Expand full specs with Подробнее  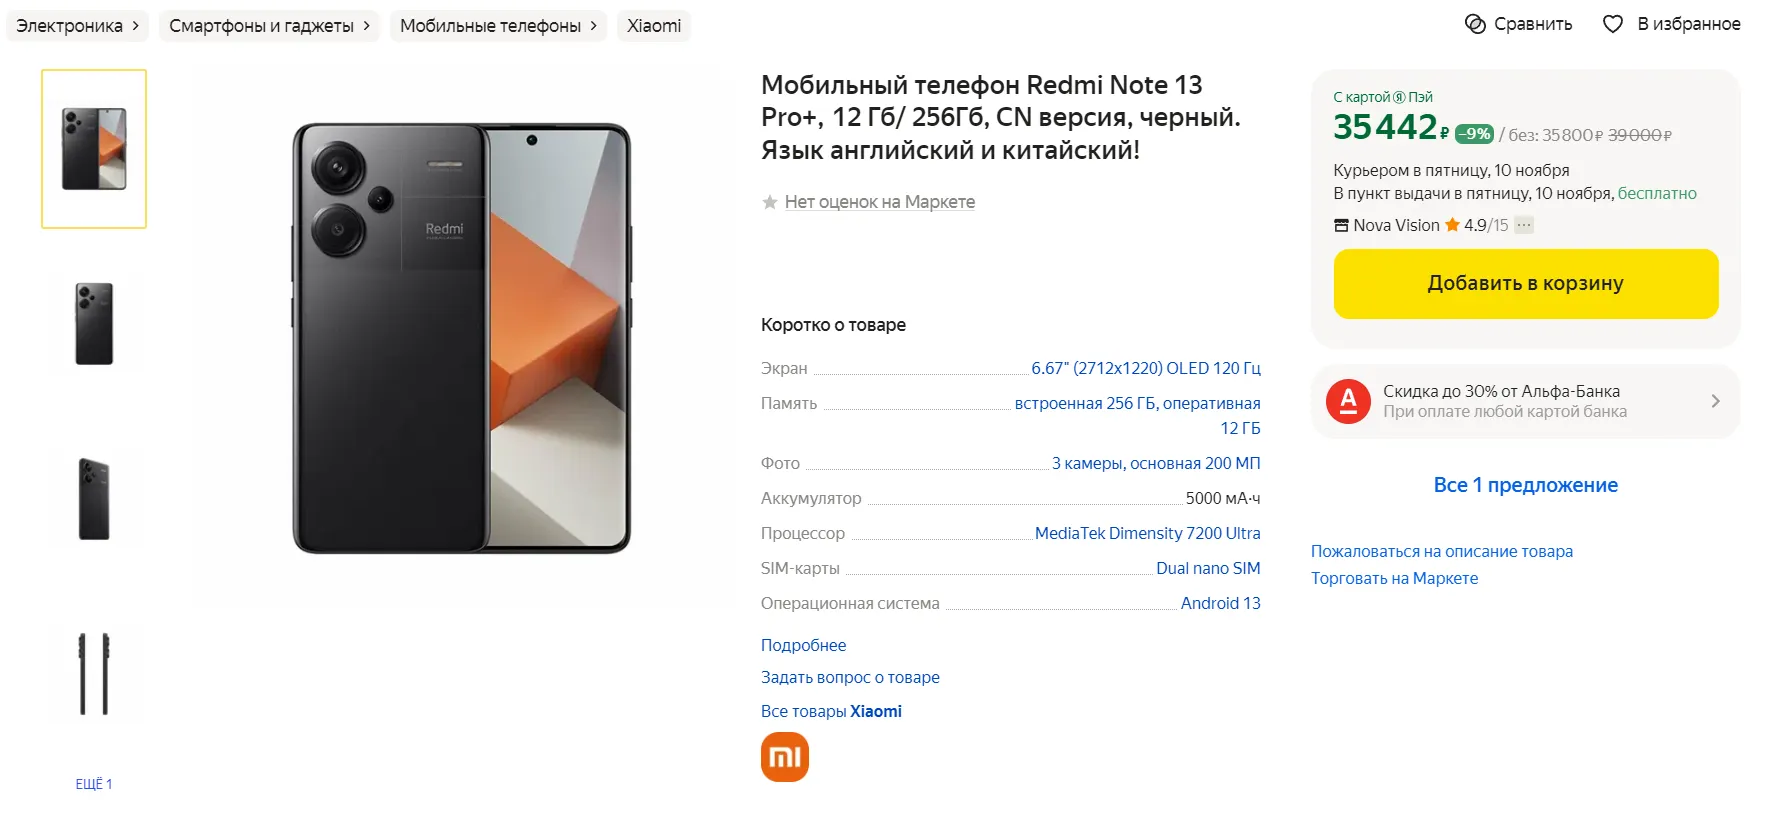pyautogui.click(x=803, y=645)
